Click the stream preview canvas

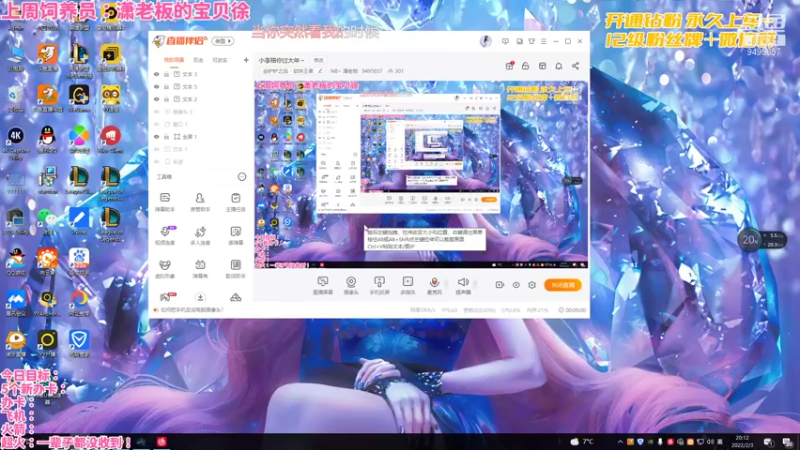coord(421,174)
